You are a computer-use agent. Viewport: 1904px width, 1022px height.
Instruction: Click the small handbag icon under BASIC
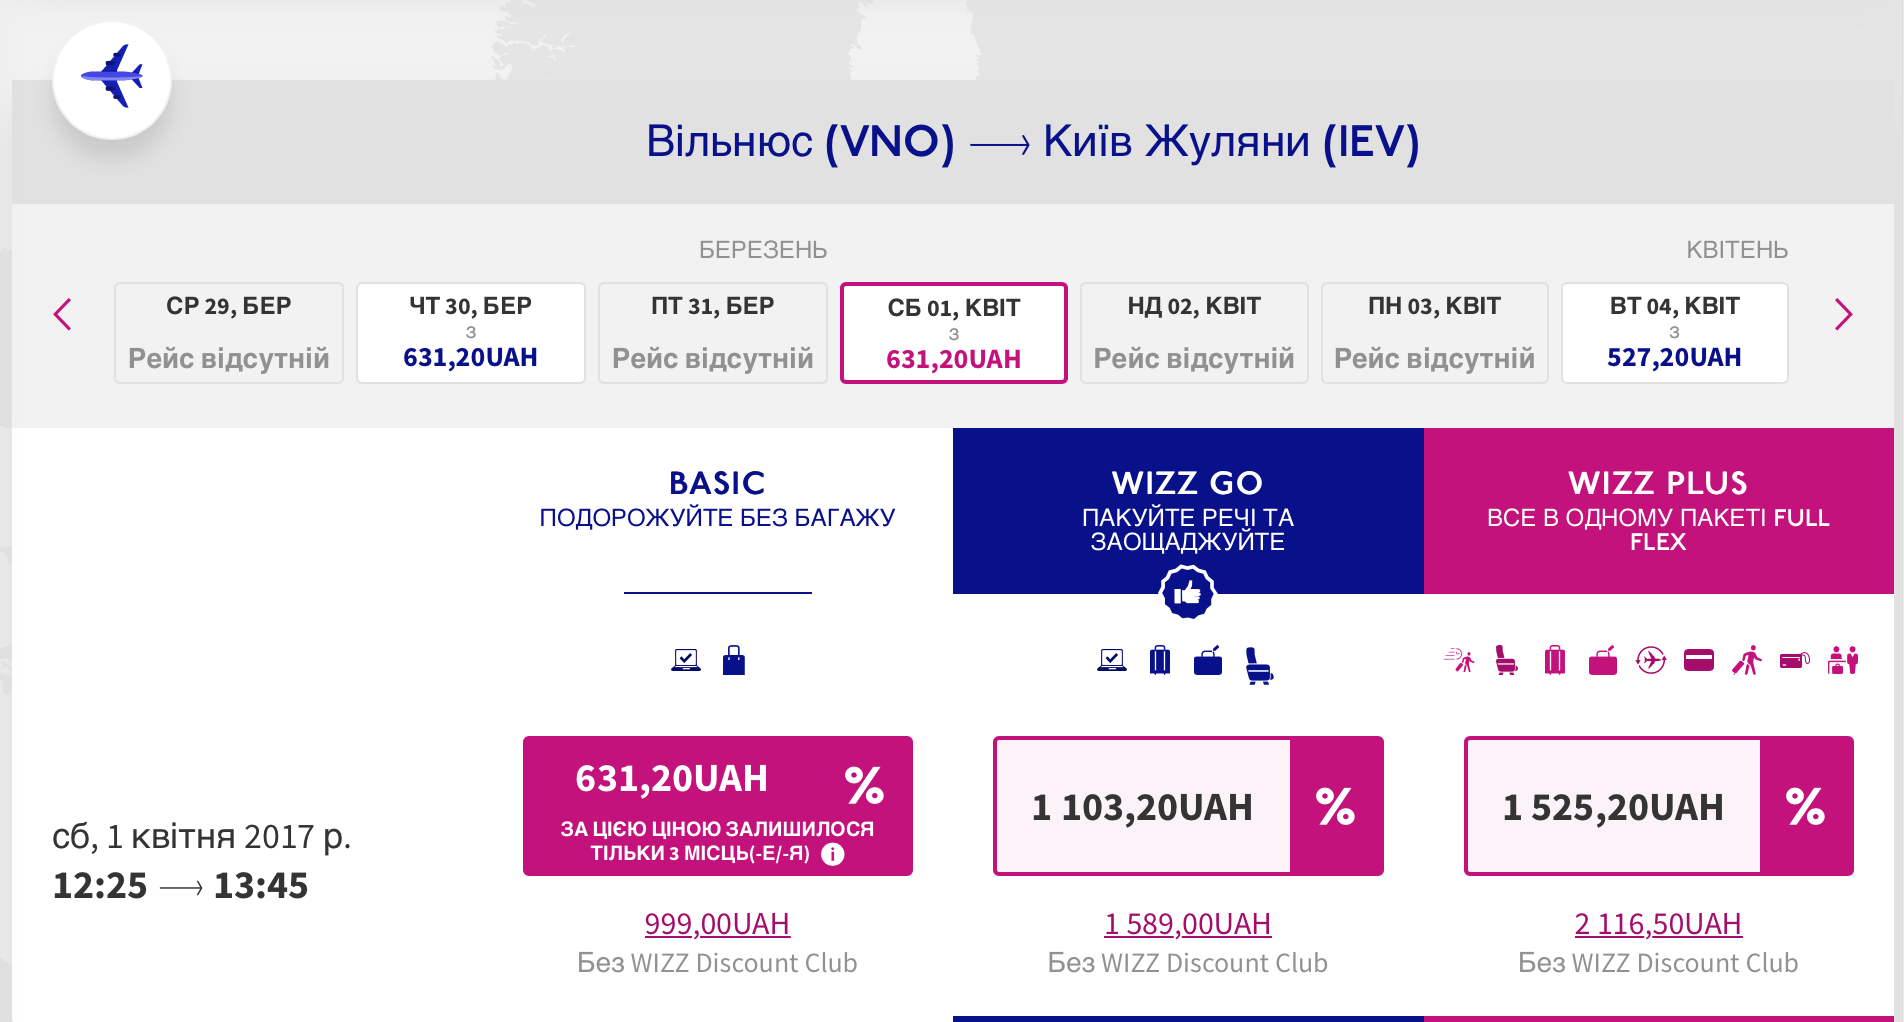click(734, 660)
